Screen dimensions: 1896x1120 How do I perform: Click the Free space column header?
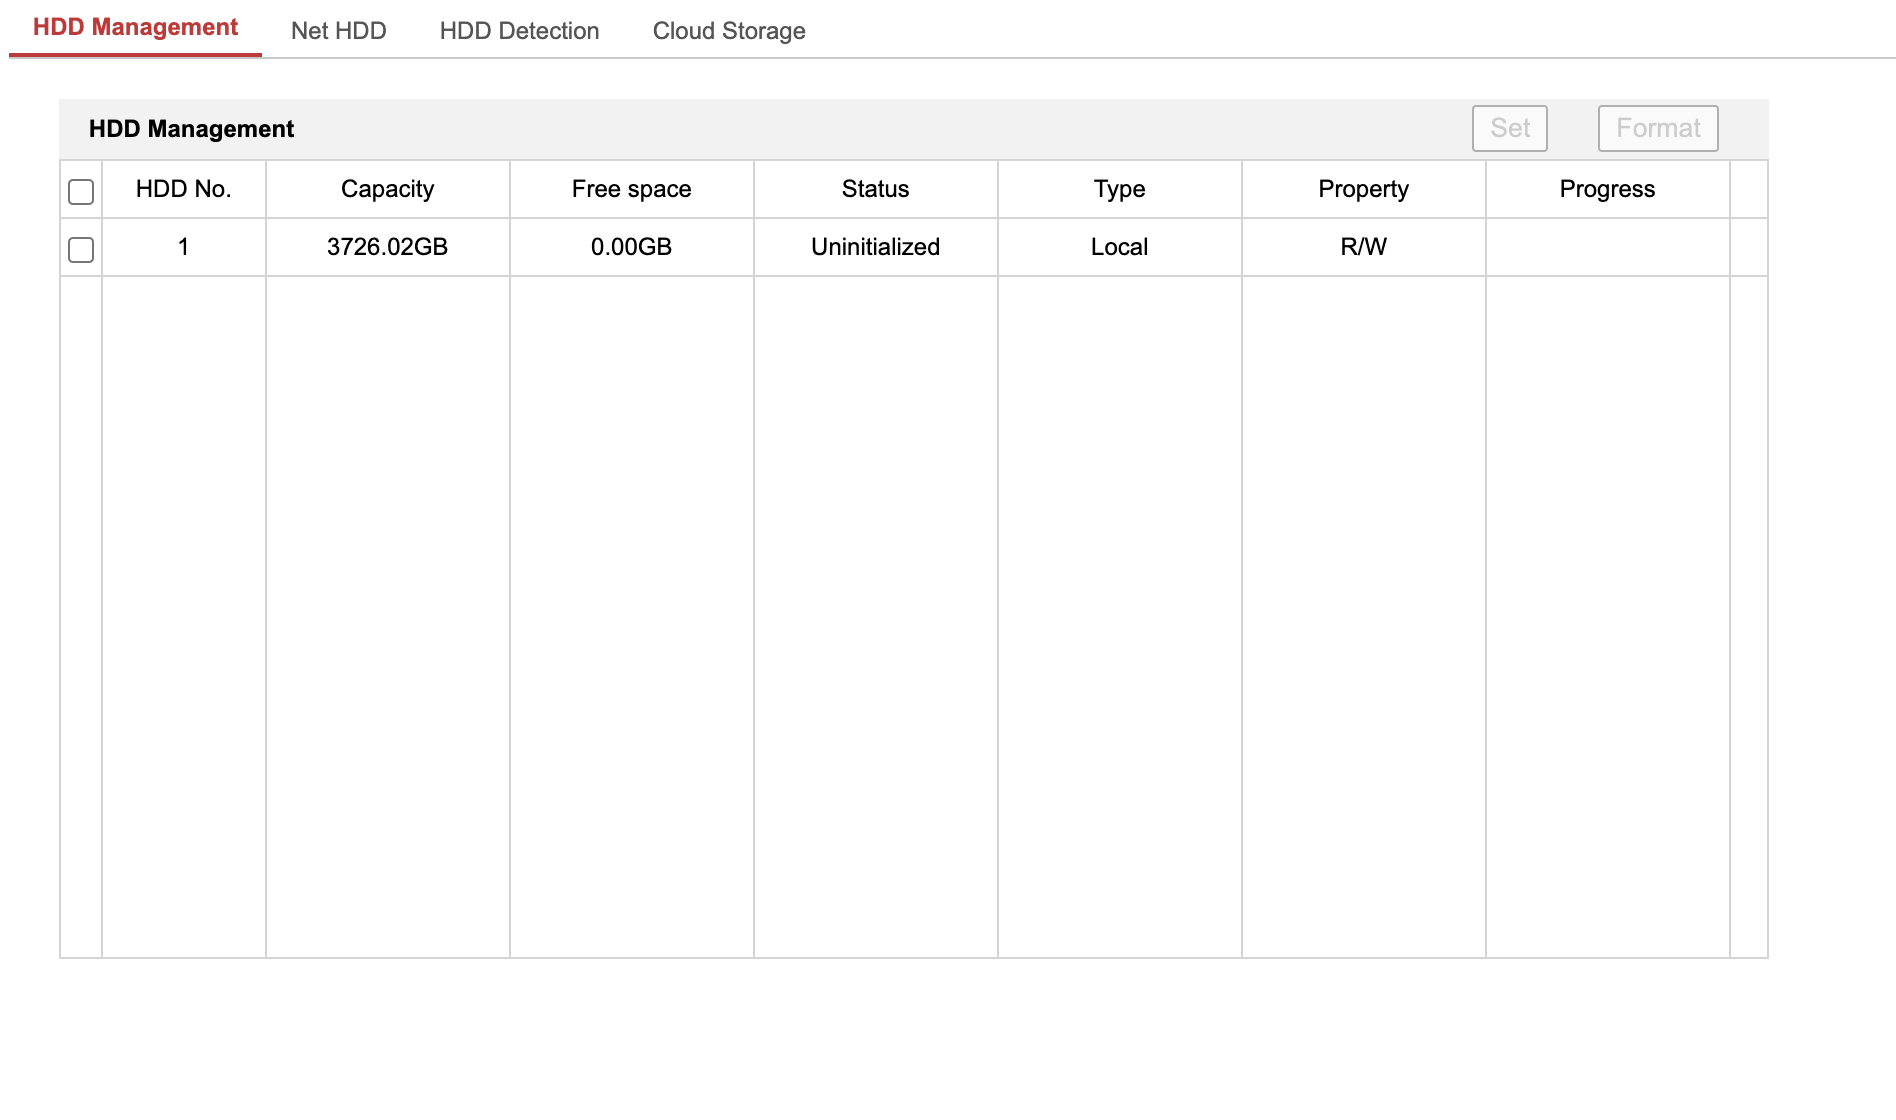click(631, 189)
